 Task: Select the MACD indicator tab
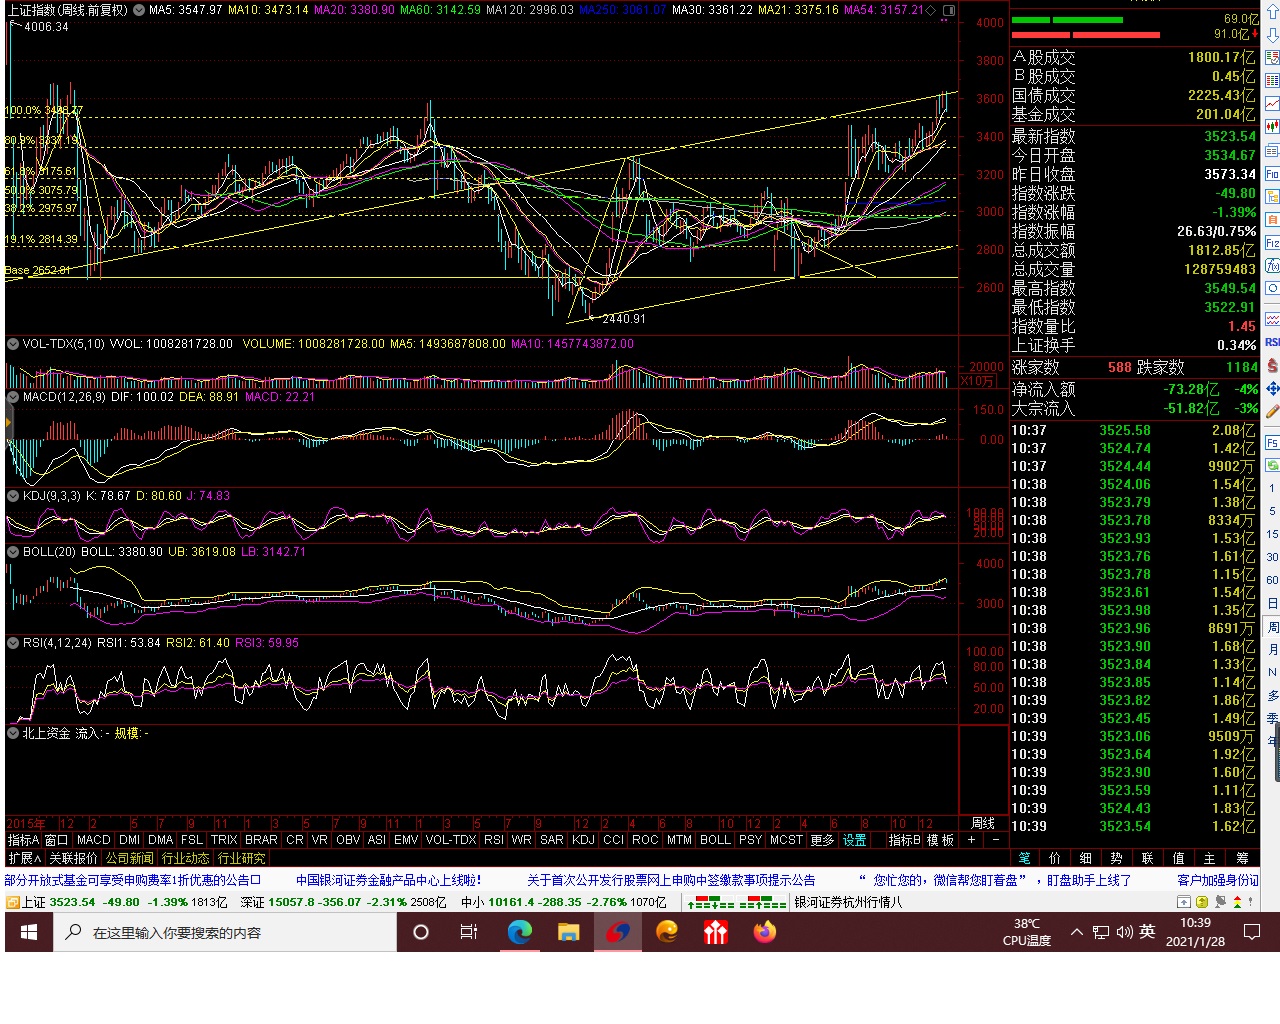coord(94,840)
